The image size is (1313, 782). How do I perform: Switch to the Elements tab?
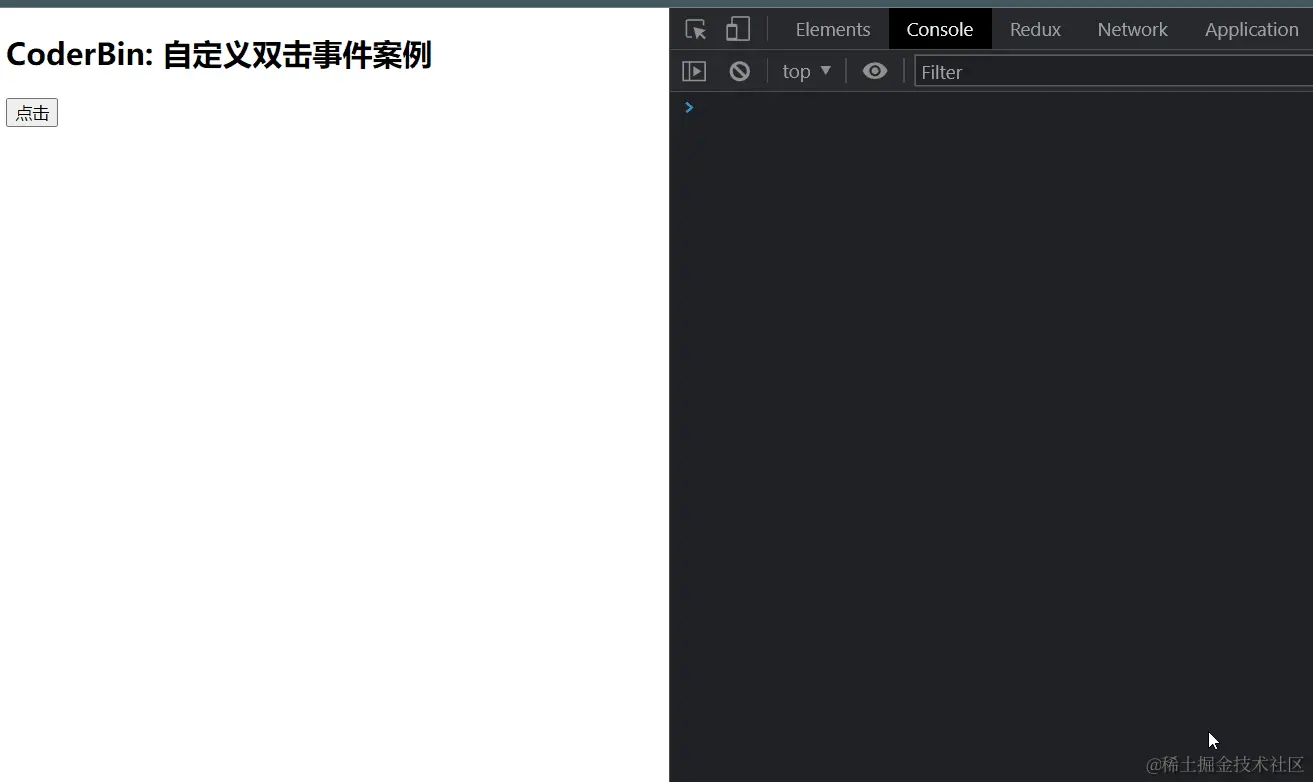point(833,29)
